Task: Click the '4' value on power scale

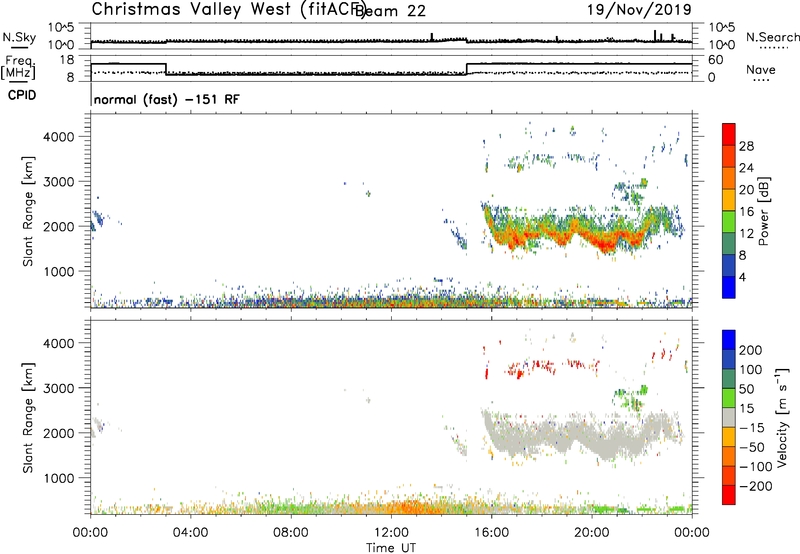Action: [x=742, y=277]
